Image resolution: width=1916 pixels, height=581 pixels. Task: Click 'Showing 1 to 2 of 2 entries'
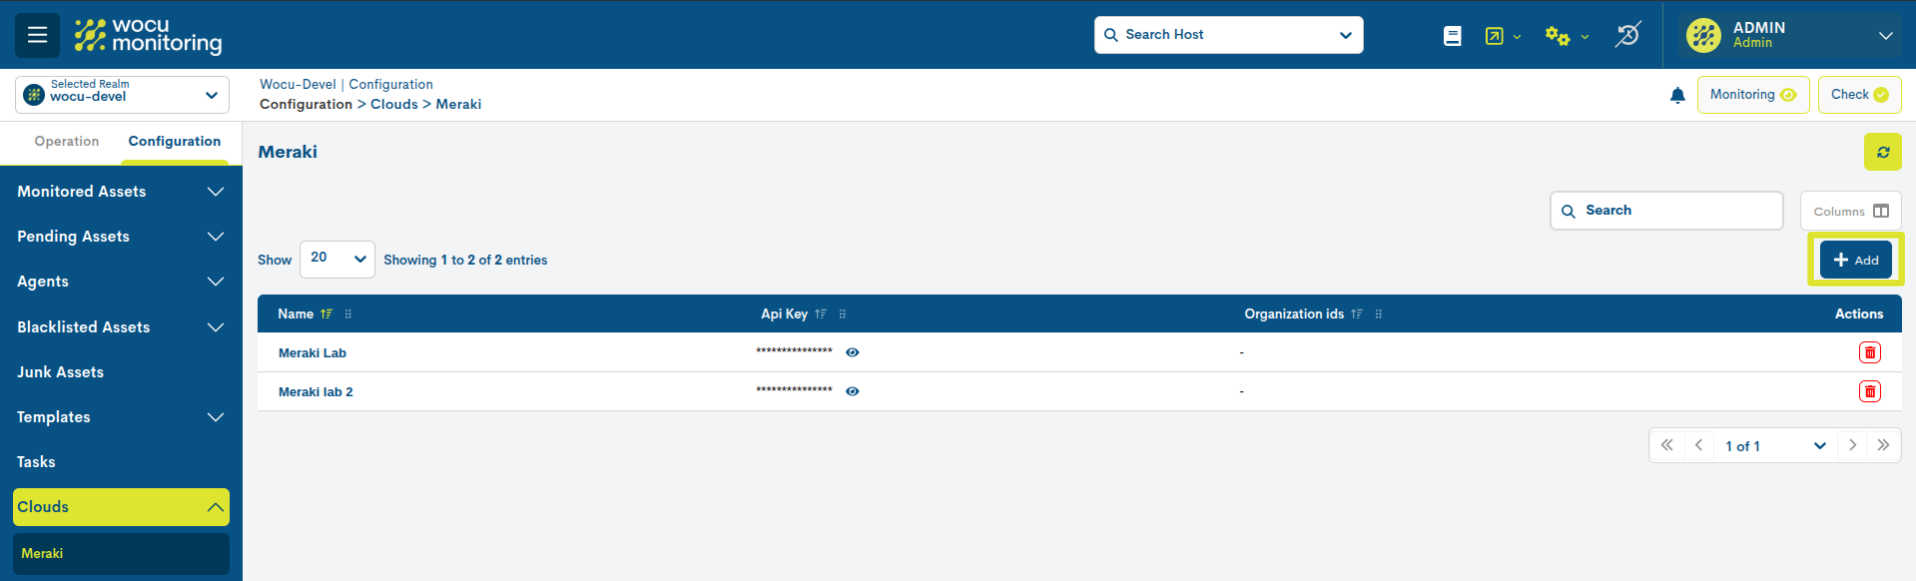click(465, 260)
